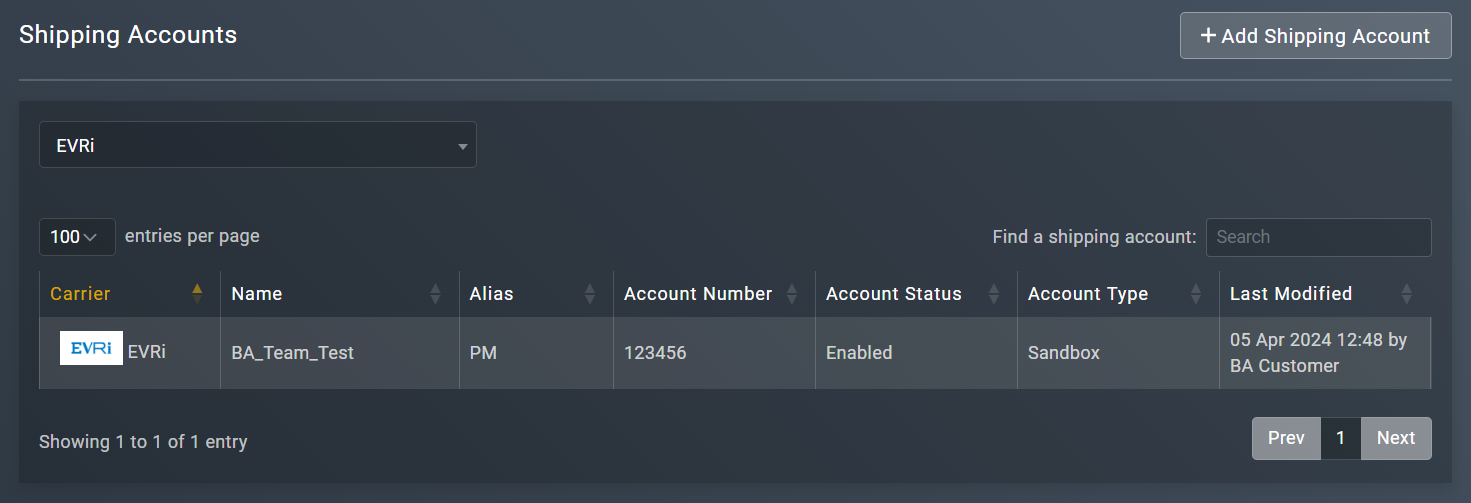Click the 05 Apr 2024 last modified cell
The image size is (1471, 503).
point(1325,353)
